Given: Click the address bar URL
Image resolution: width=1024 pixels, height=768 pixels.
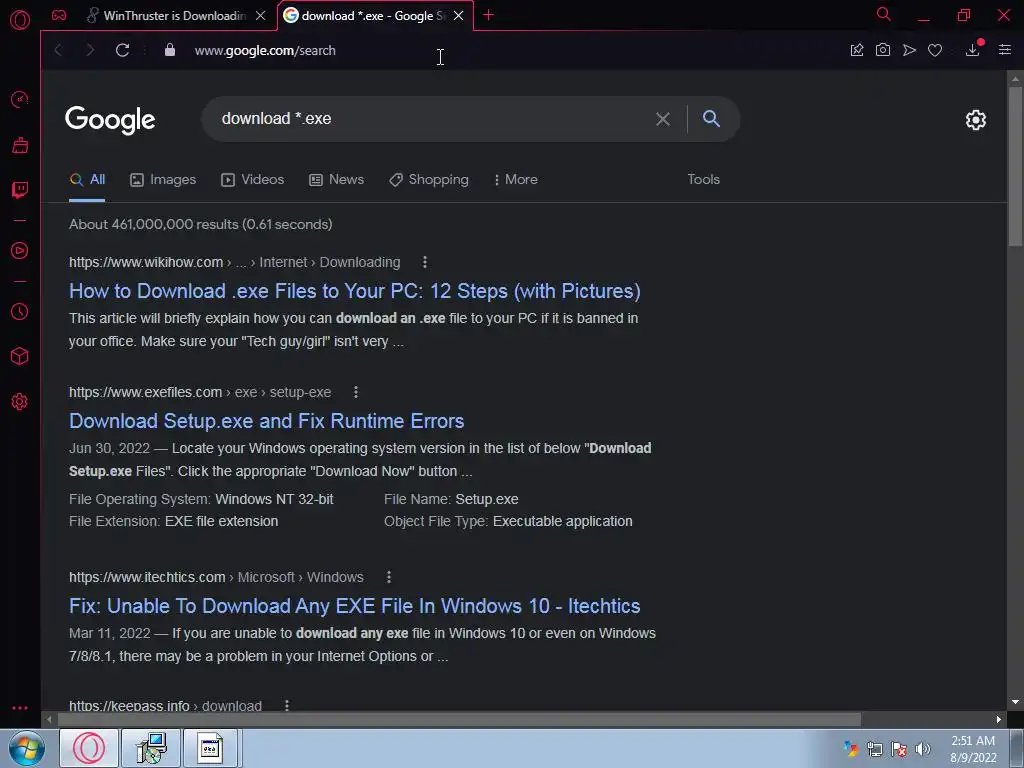Looking at the screenshot, I should pos(265,50).
